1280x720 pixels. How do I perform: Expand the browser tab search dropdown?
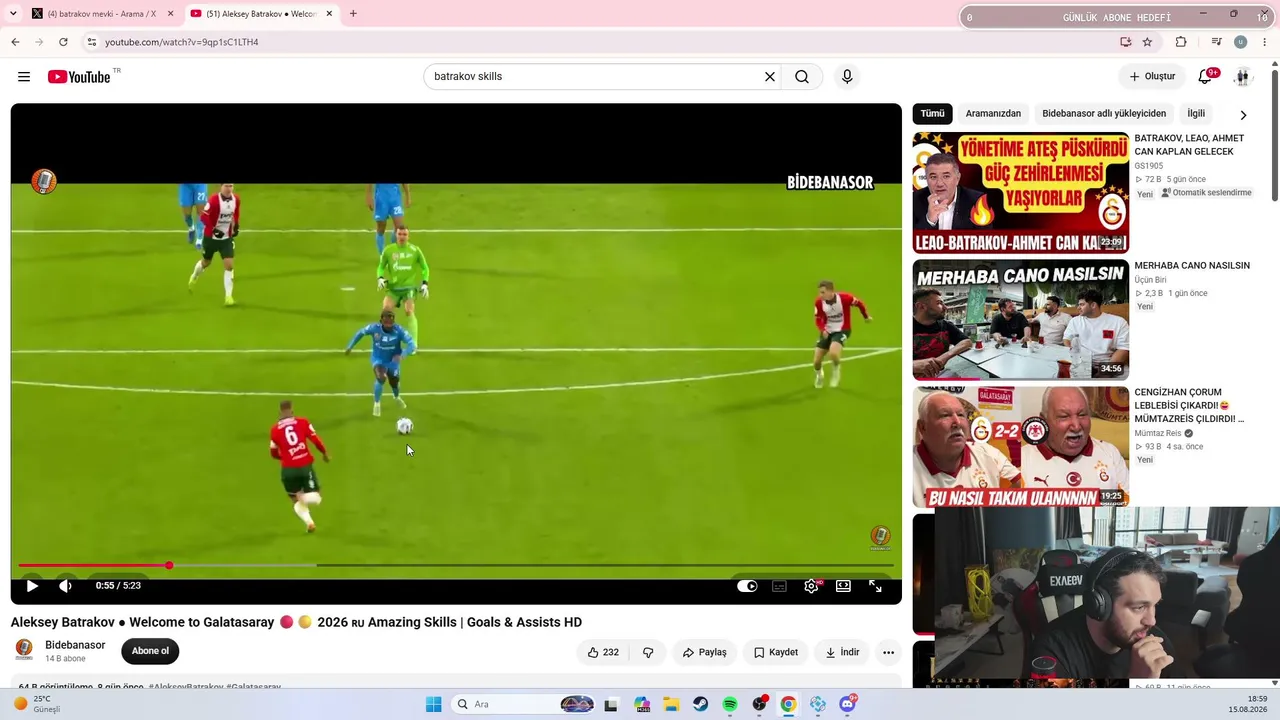tap(13, 14)
